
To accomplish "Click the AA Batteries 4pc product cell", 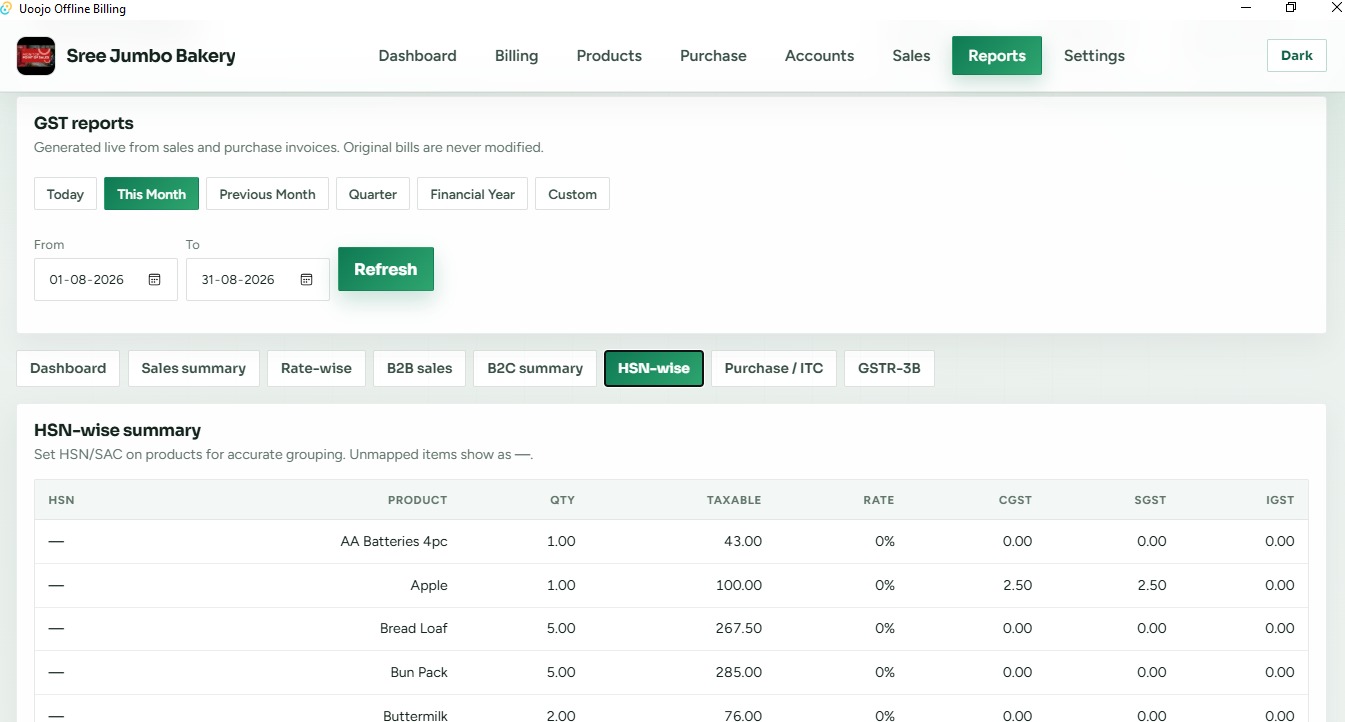I will (x=394, y=541).
